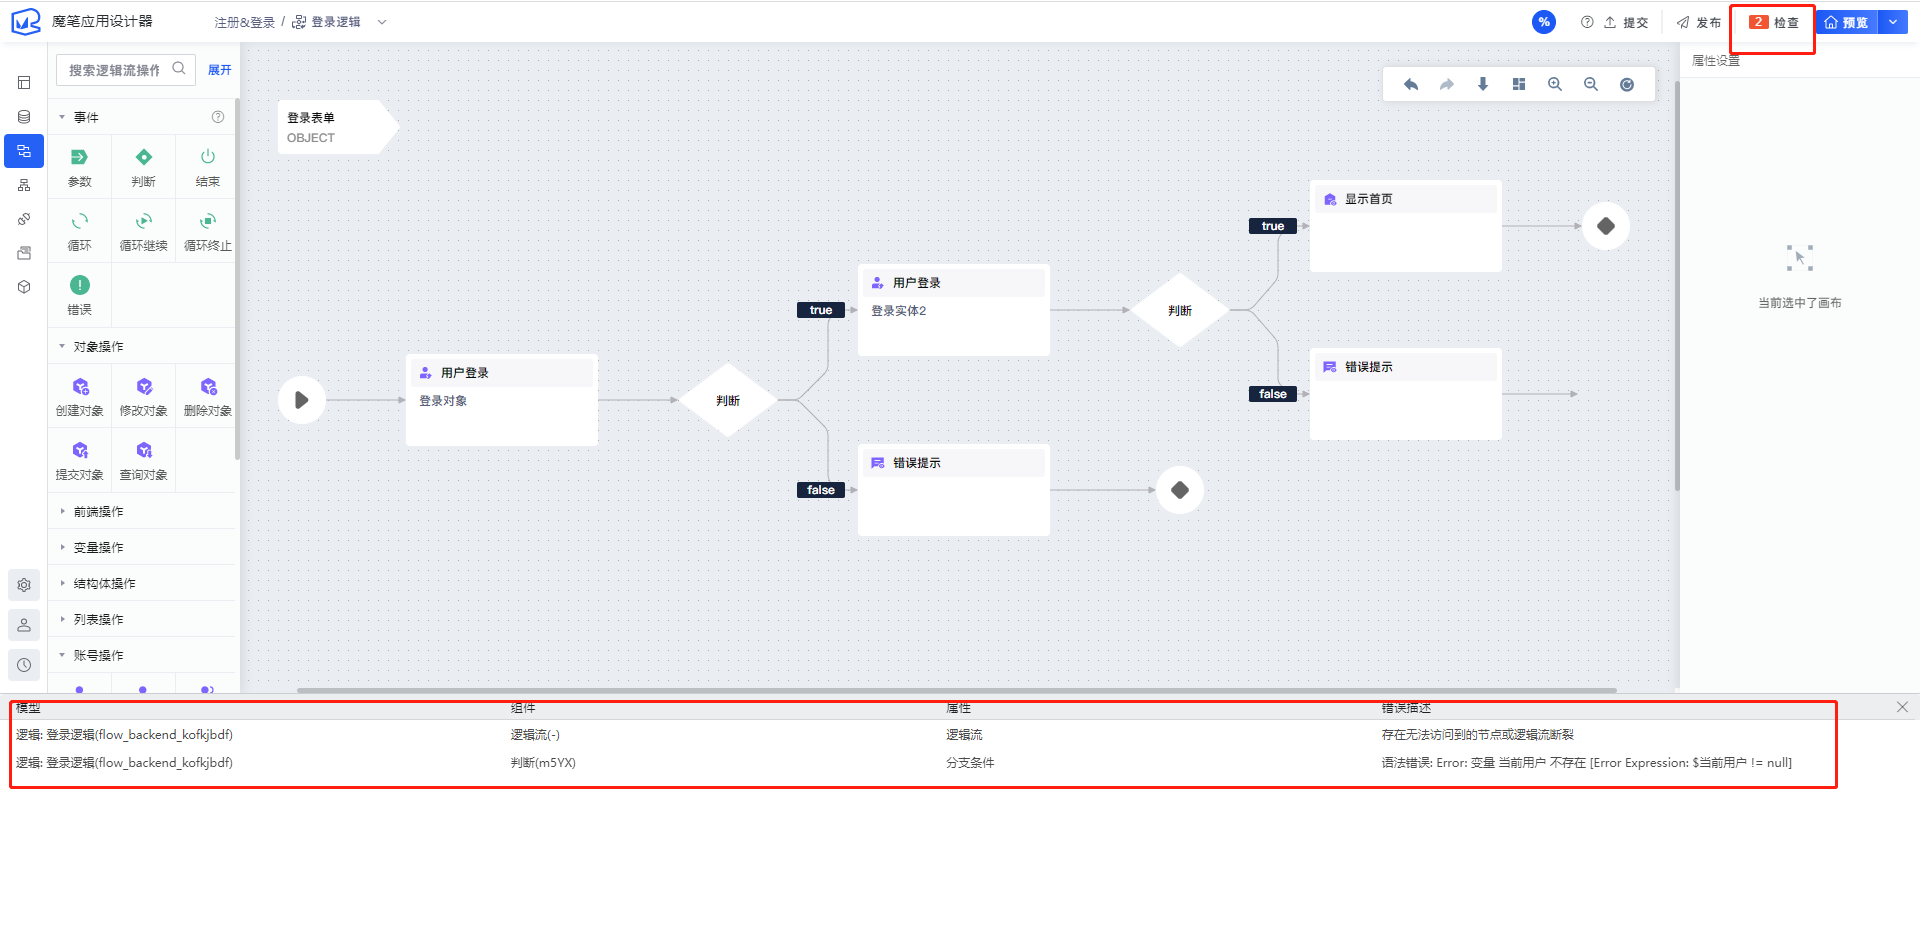Open the page layout sidebar icon
The height and width of the screenshot is (935, 1920).
pos(24,83)
